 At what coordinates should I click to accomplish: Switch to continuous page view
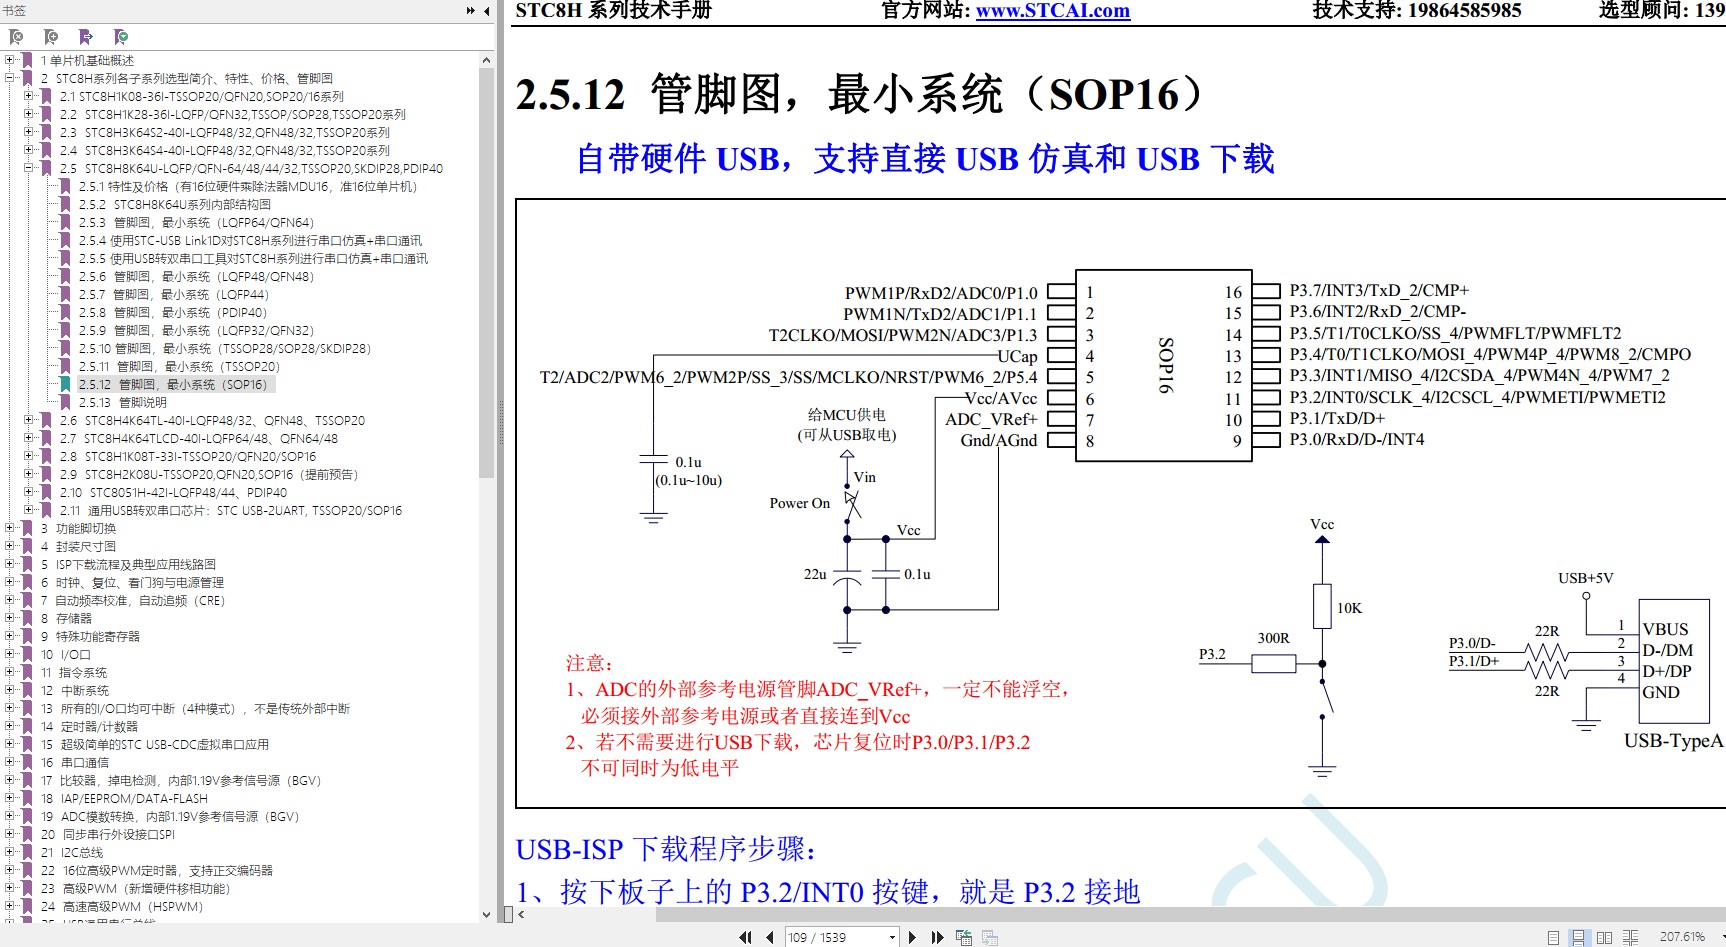click(1578, 937)
